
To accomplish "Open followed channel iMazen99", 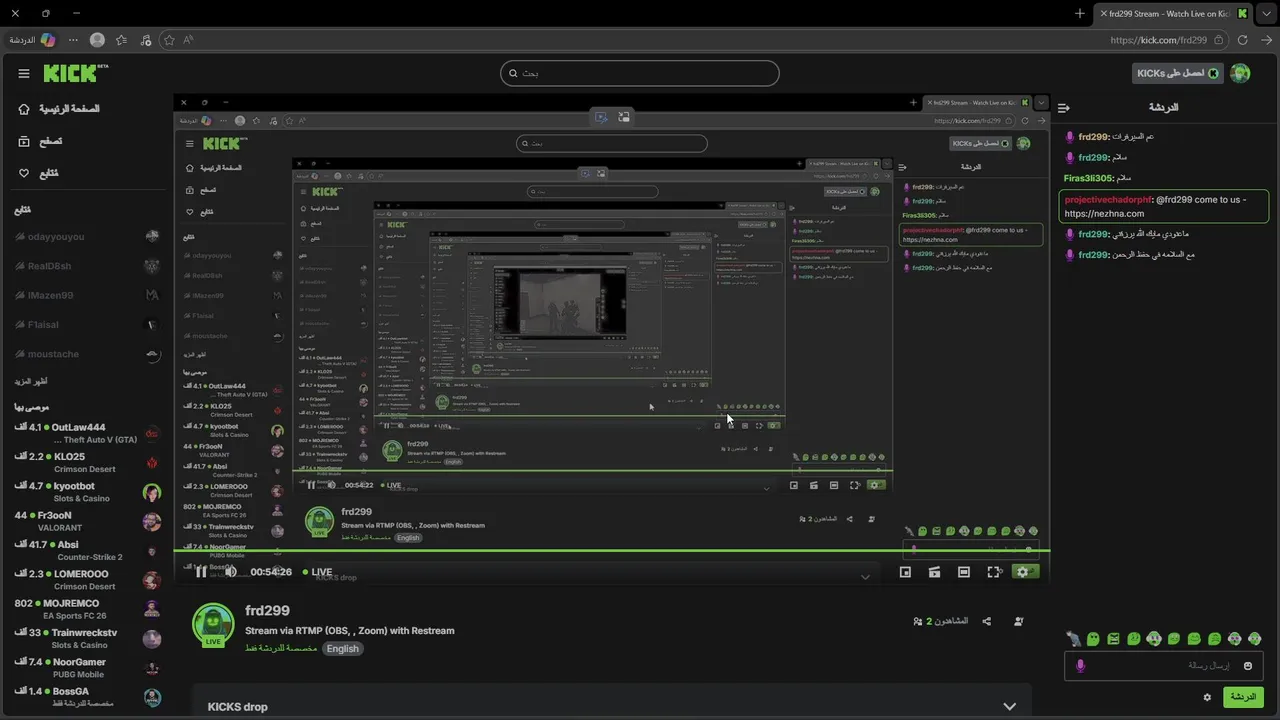I will 85,295.
